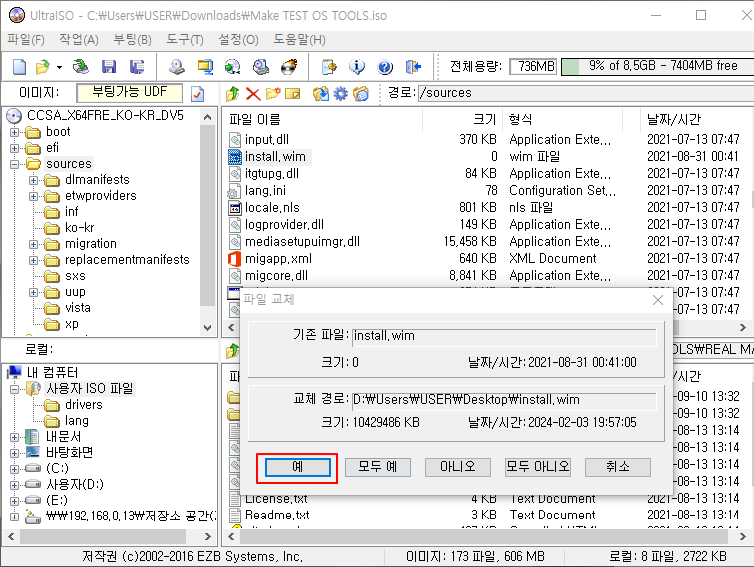Click the 모두 예 button
The height and width of the screenshot is (567, 754).
(x=378, y=467)
